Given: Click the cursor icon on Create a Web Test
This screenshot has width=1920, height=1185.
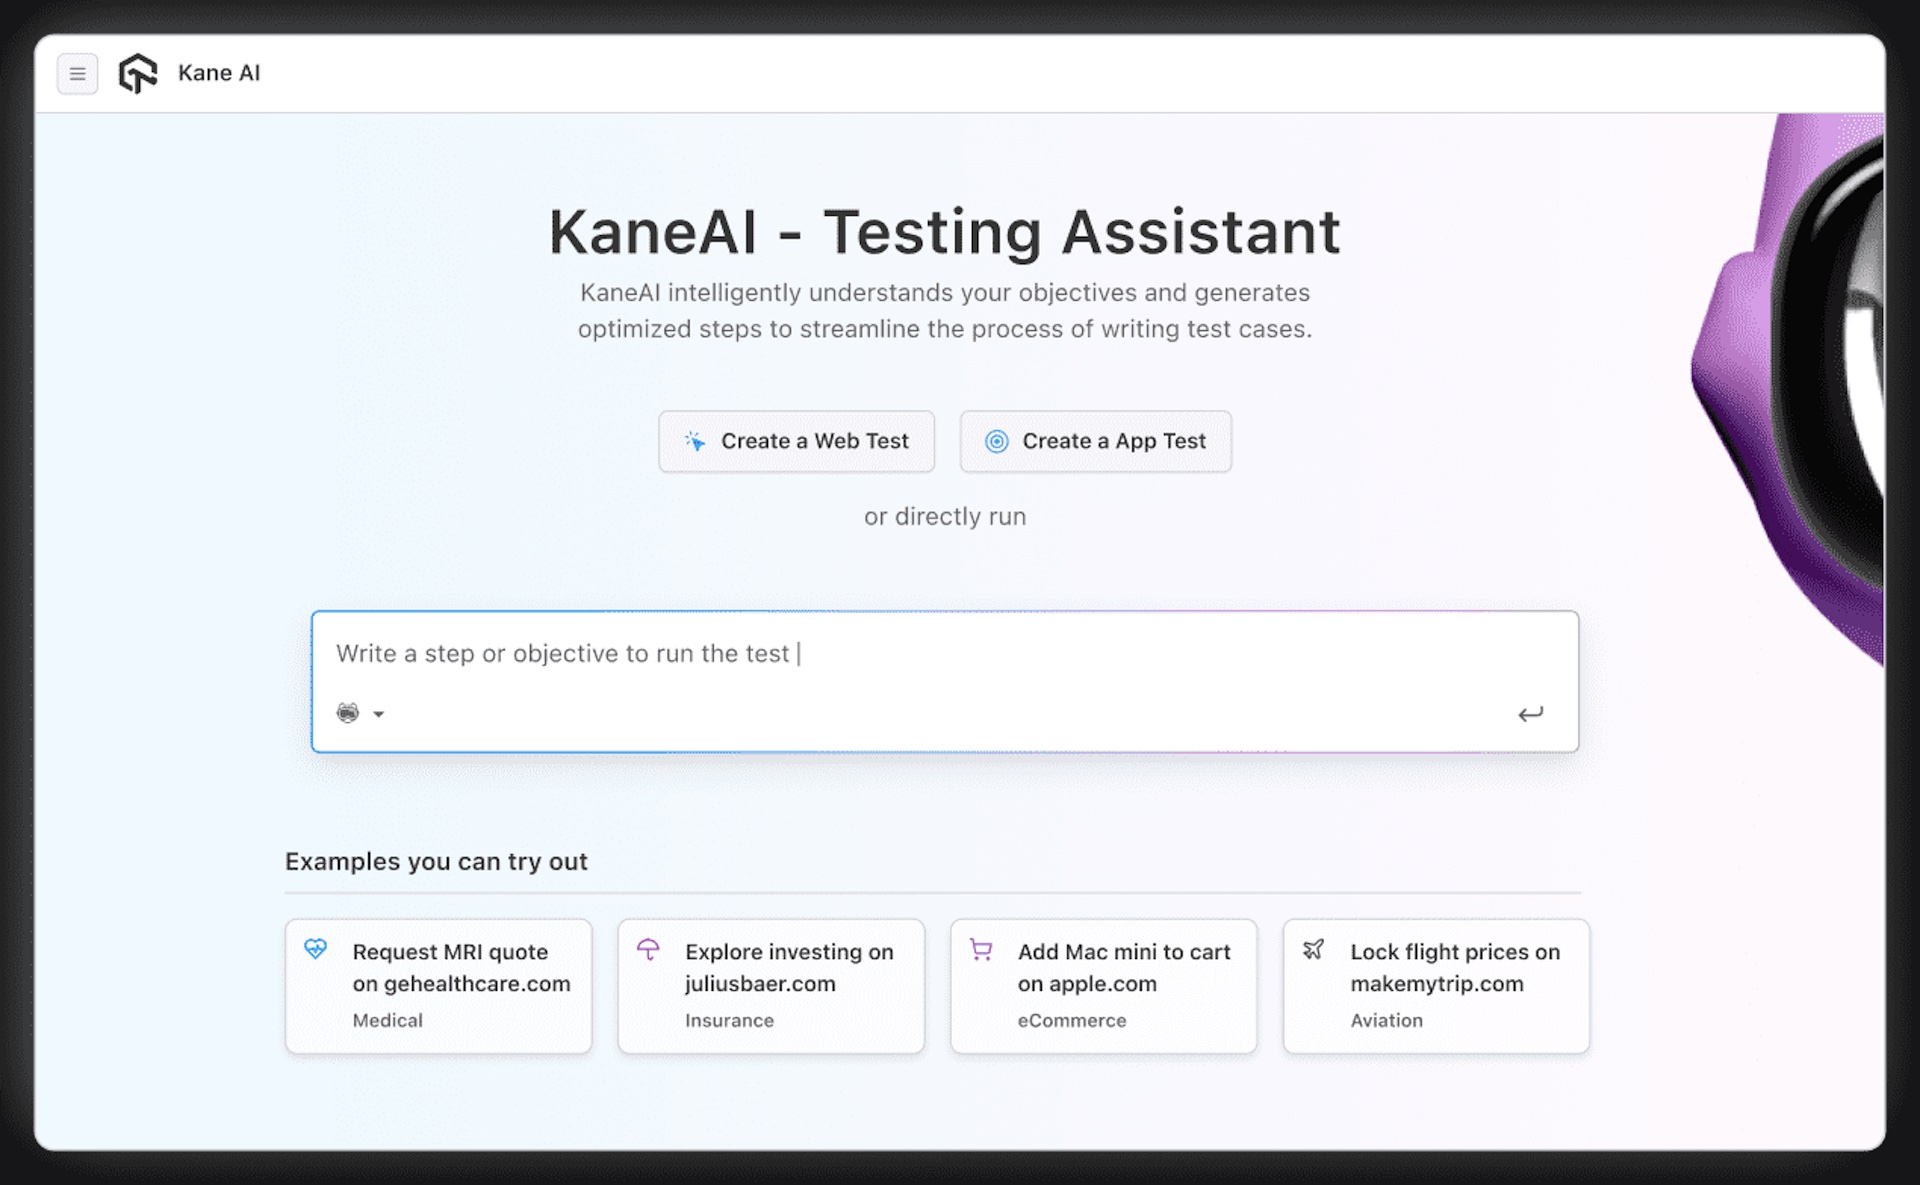Looking at the screenshot, I should pos(695,441).
